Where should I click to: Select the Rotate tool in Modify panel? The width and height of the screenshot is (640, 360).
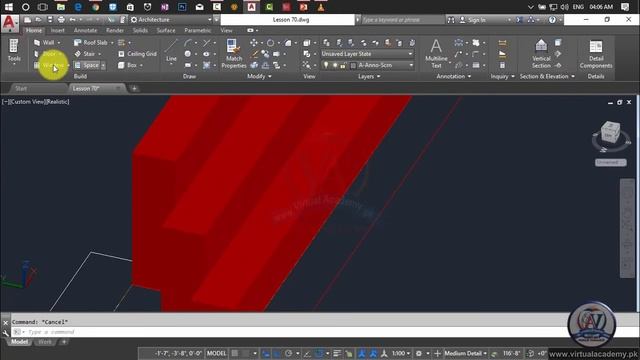pos(270,43)
